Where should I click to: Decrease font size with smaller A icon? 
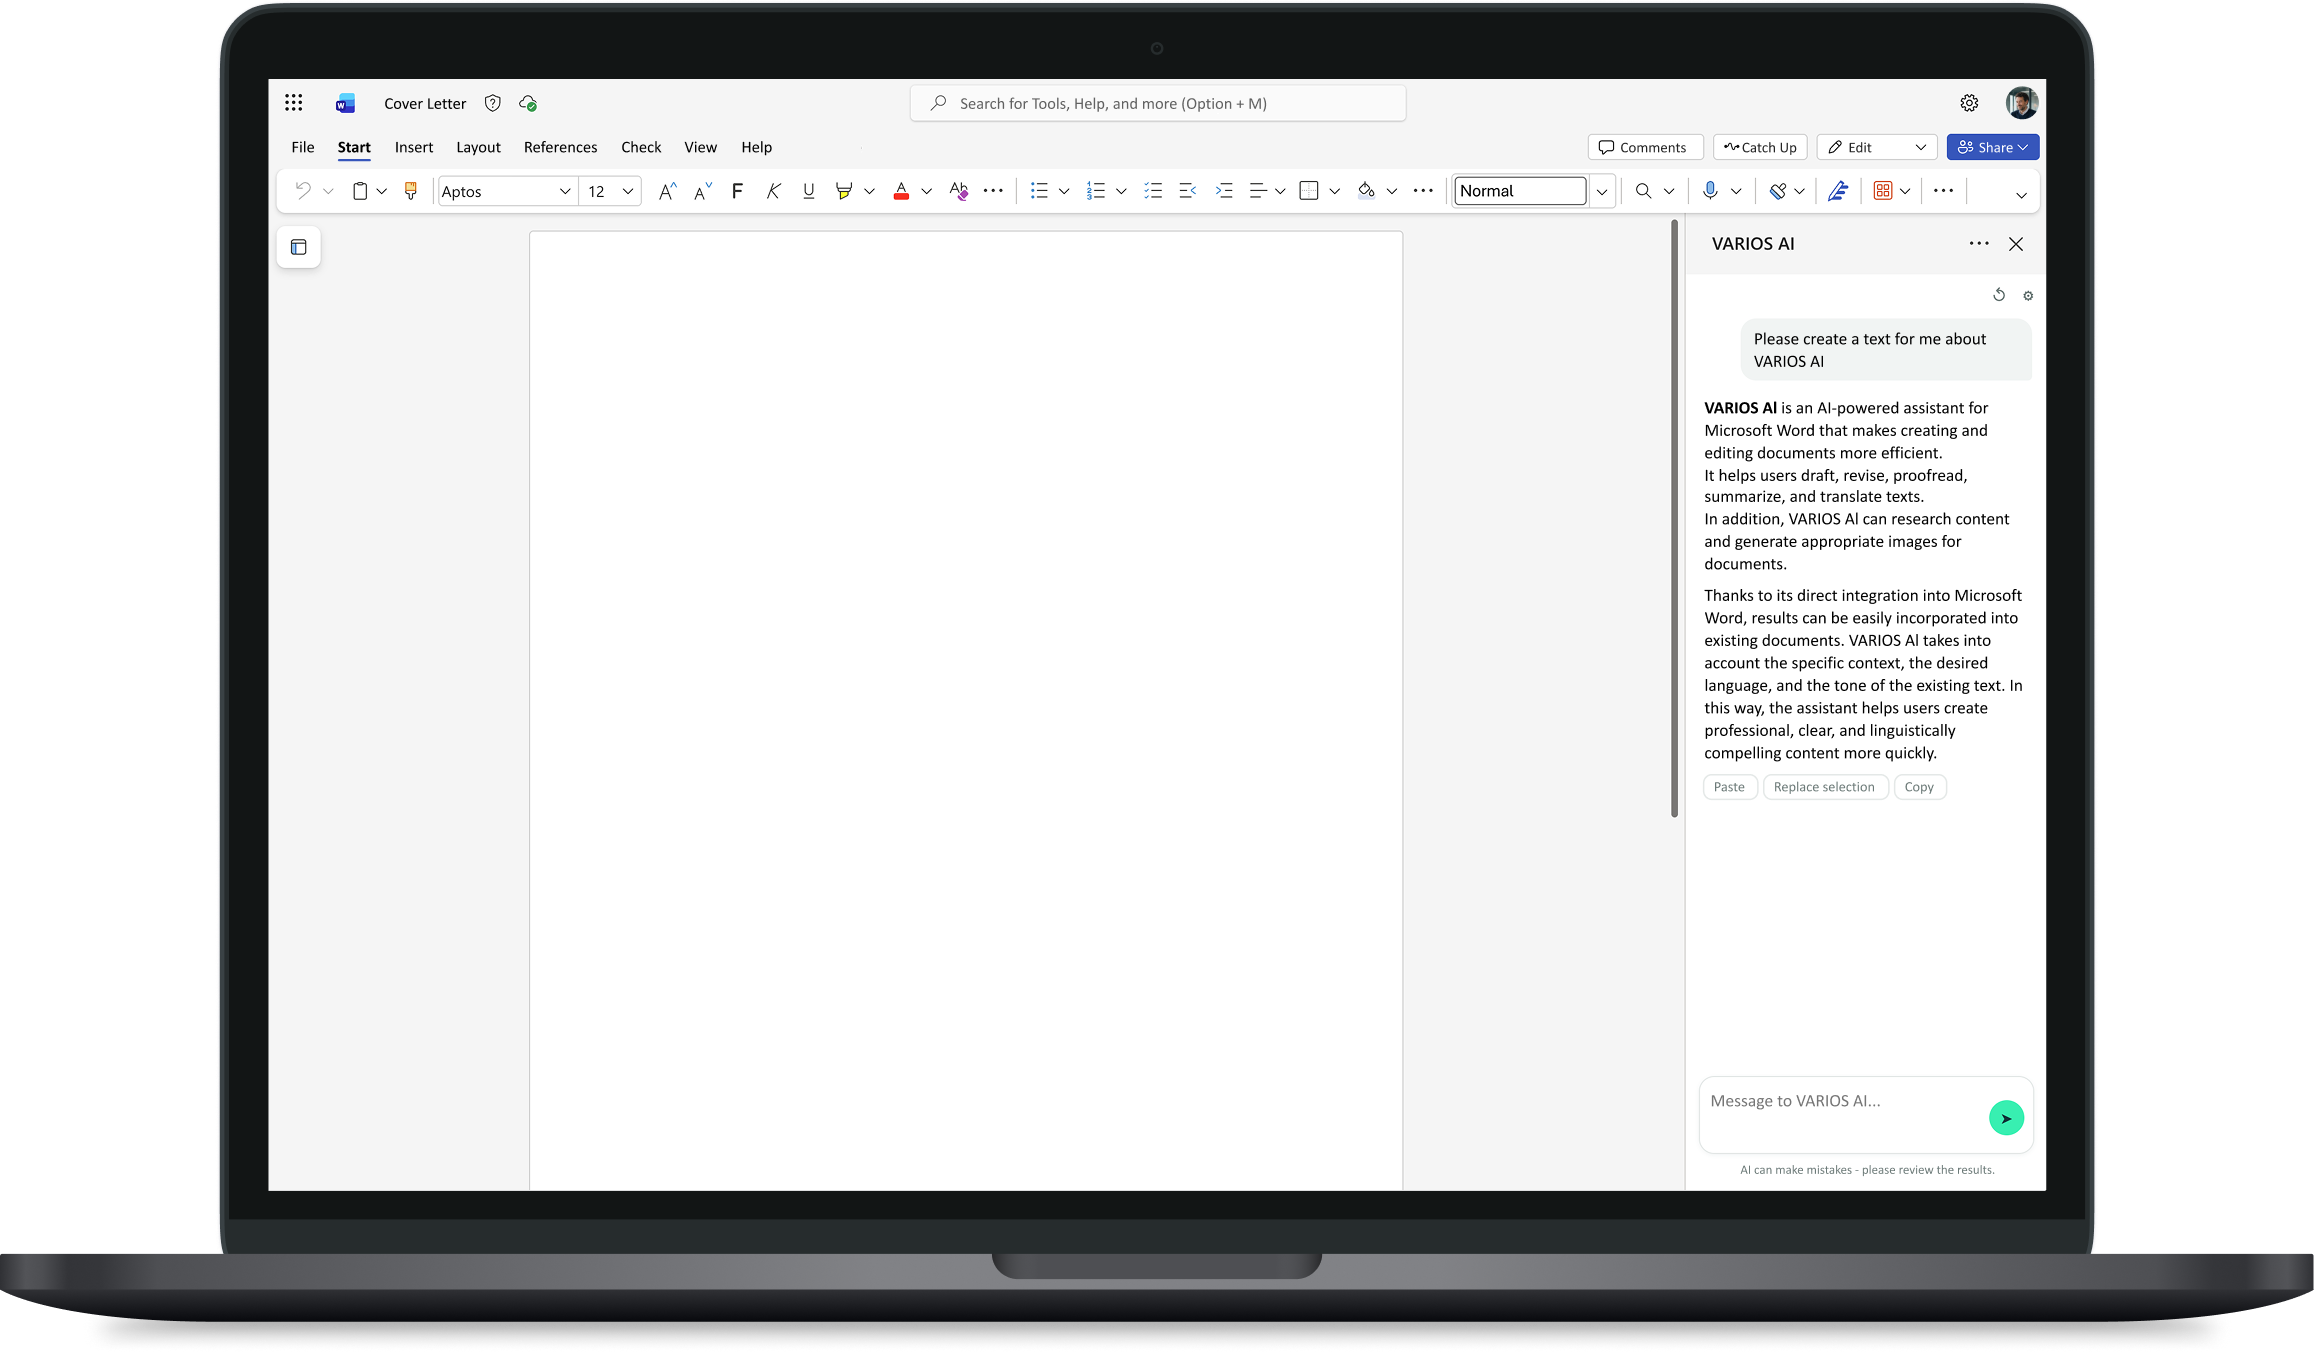click(703, 190)
